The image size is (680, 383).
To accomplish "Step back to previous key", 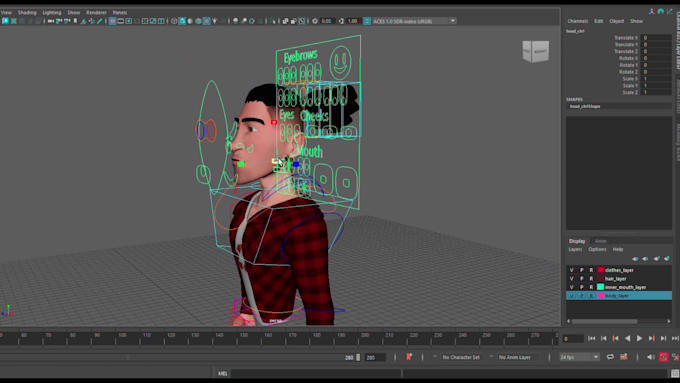I will pyautogui.click(x=615, y=338).
